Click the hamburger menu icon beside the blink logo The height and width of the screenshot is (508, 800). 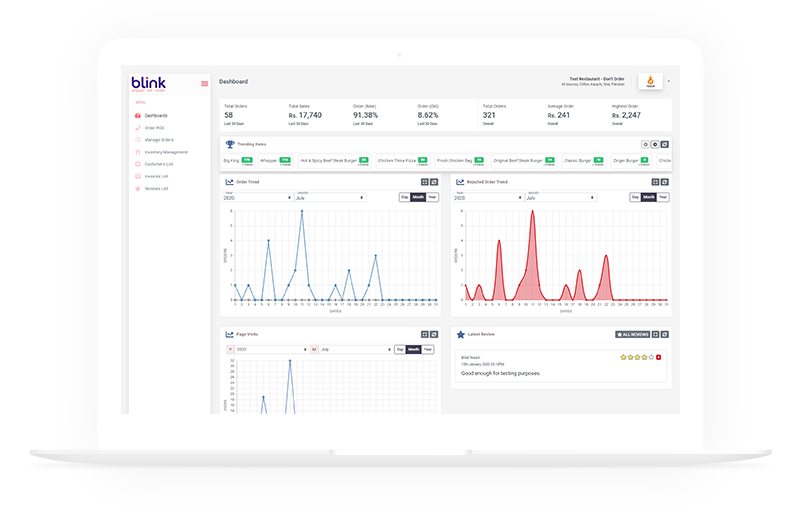(x=205, y=83)
